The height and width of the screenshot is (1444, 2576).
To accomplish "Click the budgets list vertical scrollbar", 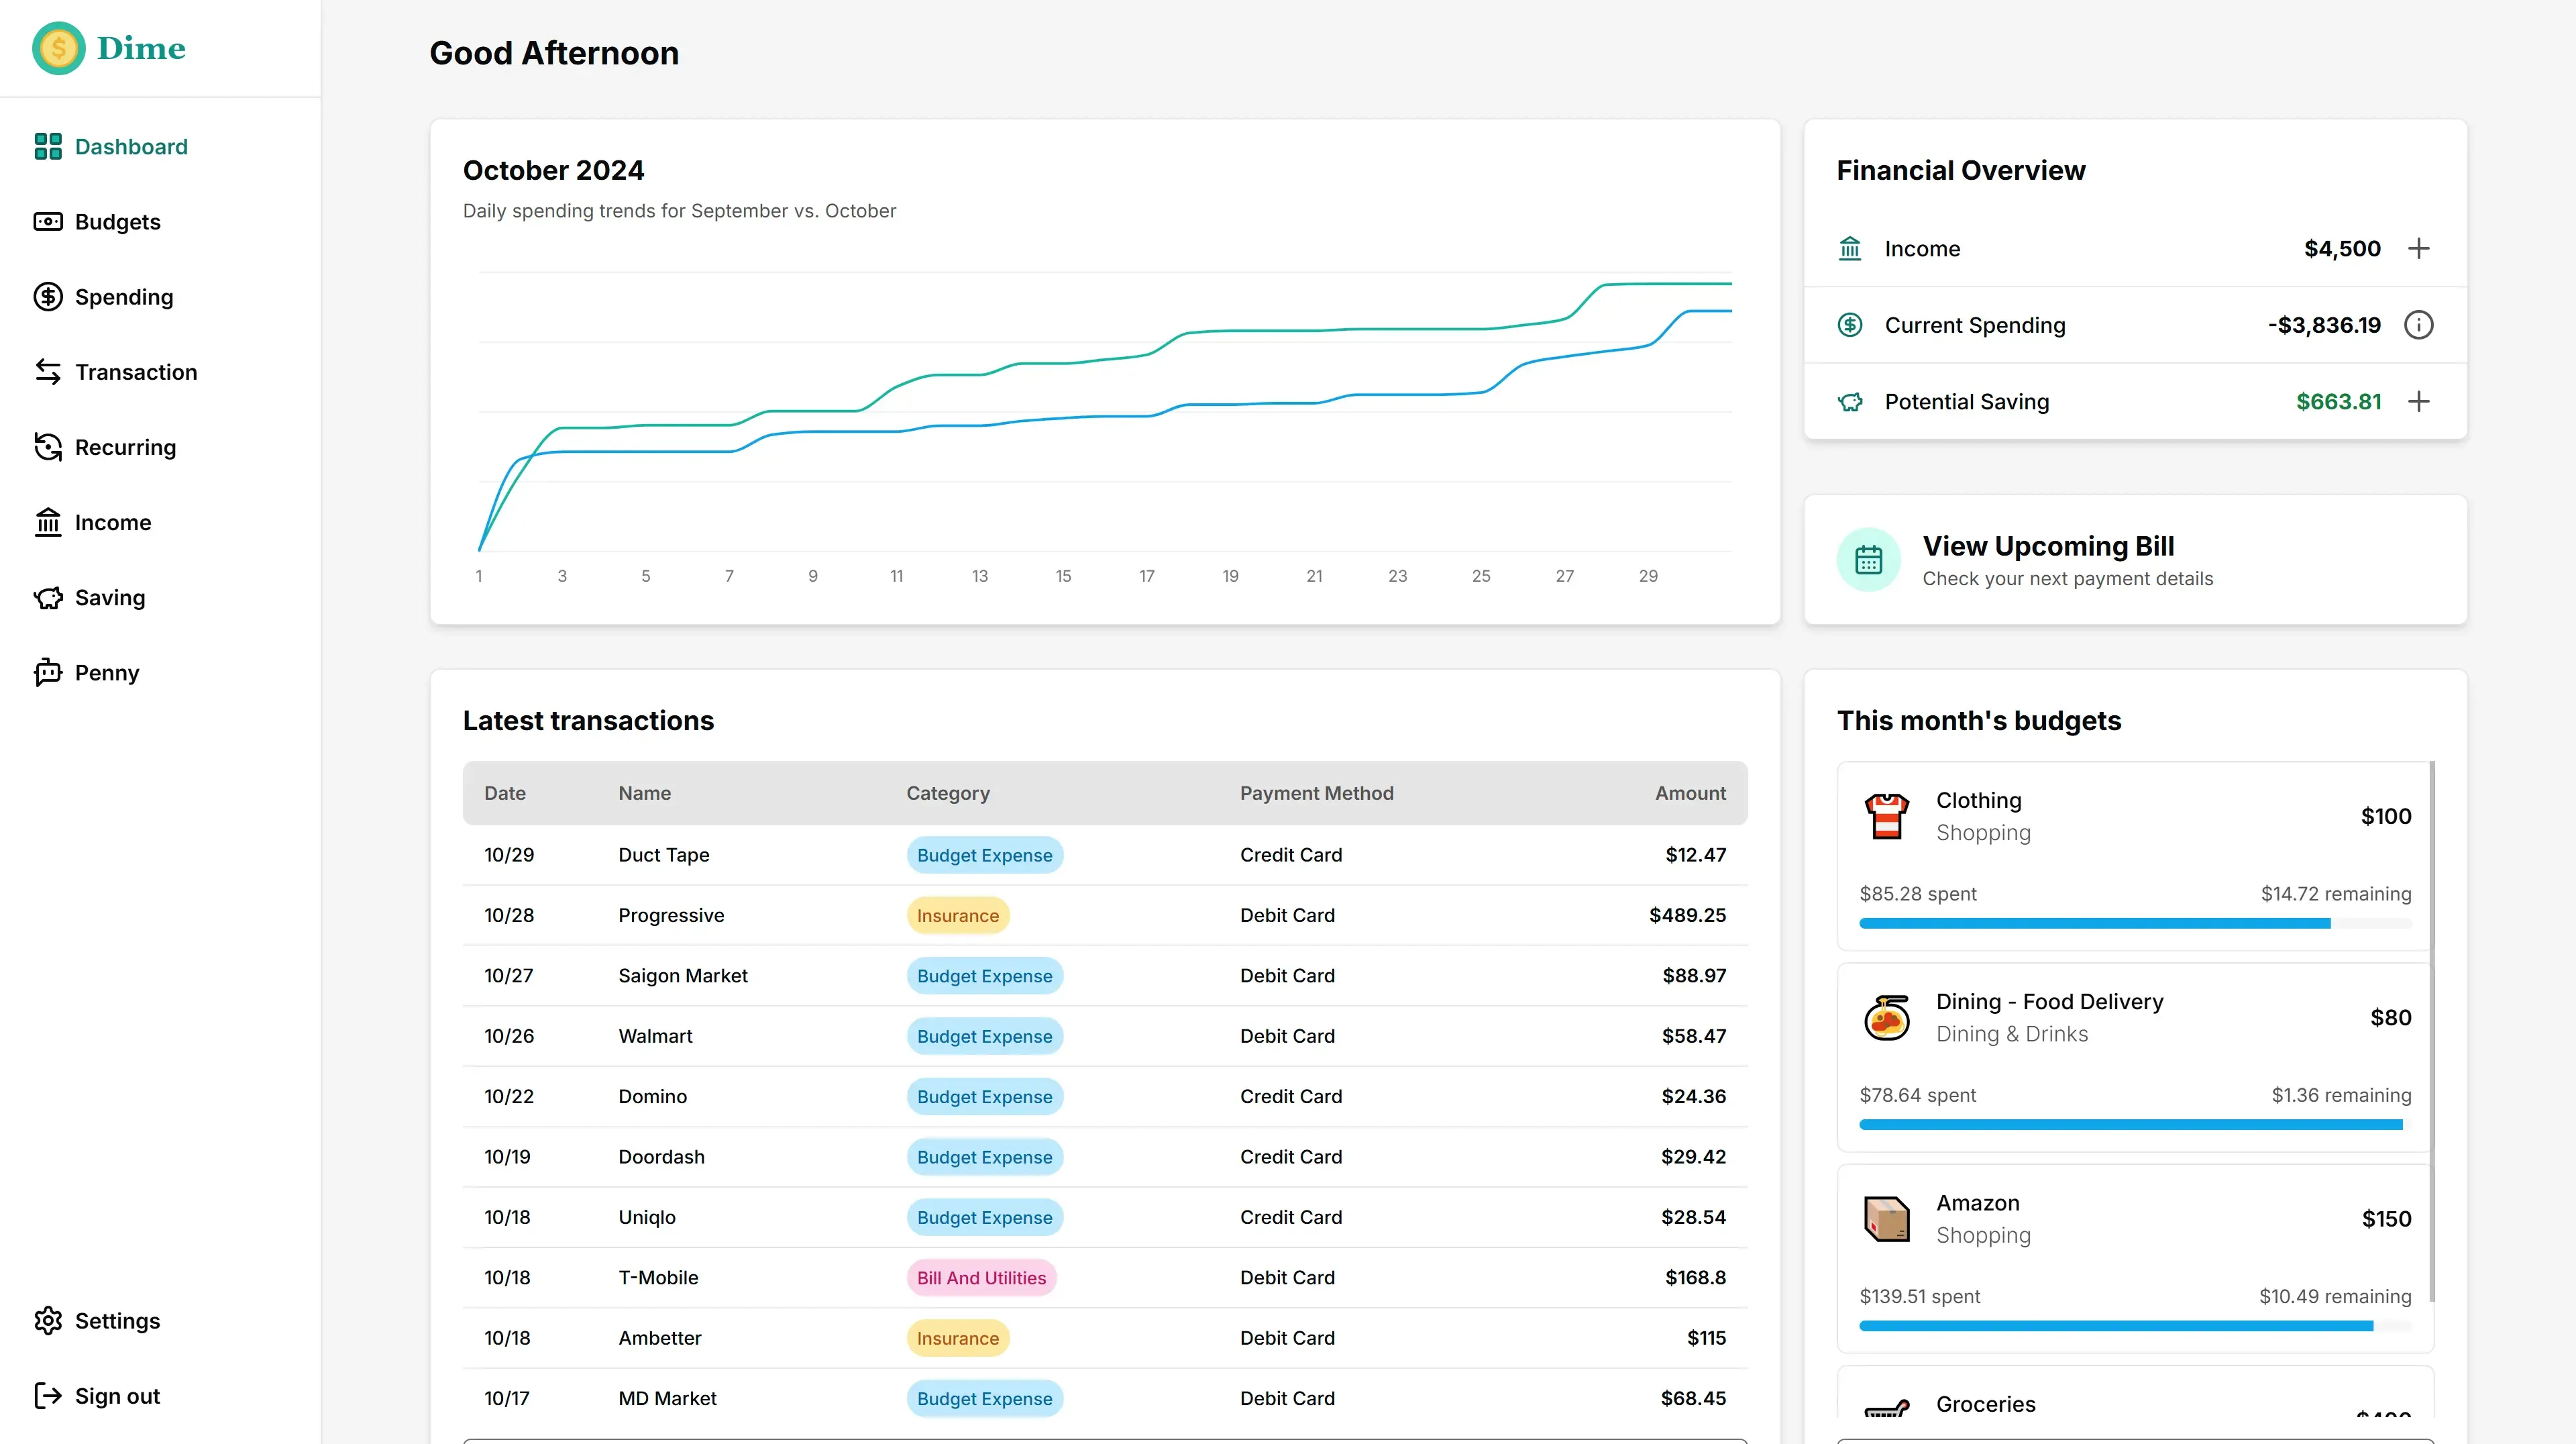I will [2432, 1031].
